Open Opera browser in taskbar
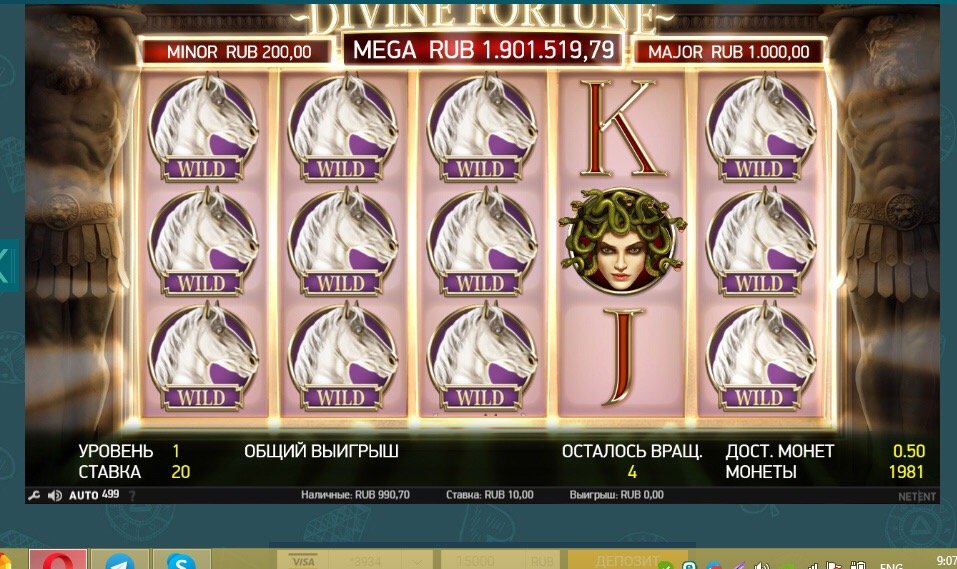This screenshot has height=569, width=957. point(58,560)
